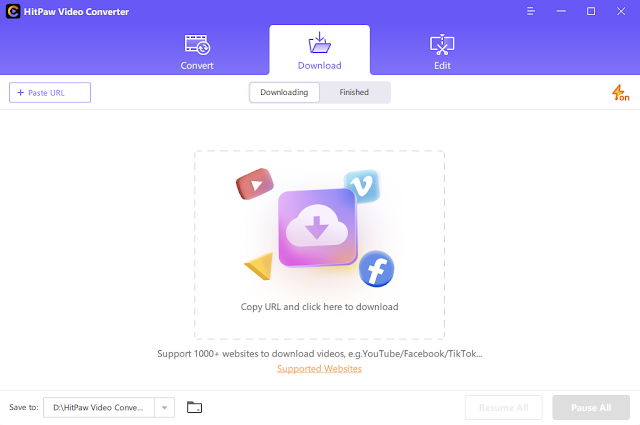This screenshot has width=640, height=425.
Task: Open the hamburger menu in title bar
Action: [x=531, y=11]
